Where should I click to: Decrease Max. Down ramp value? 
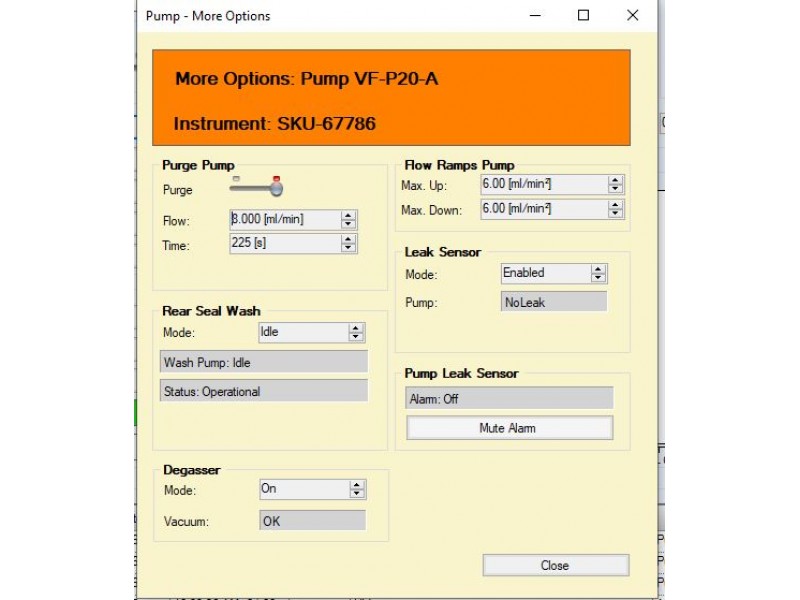(615, 214)
